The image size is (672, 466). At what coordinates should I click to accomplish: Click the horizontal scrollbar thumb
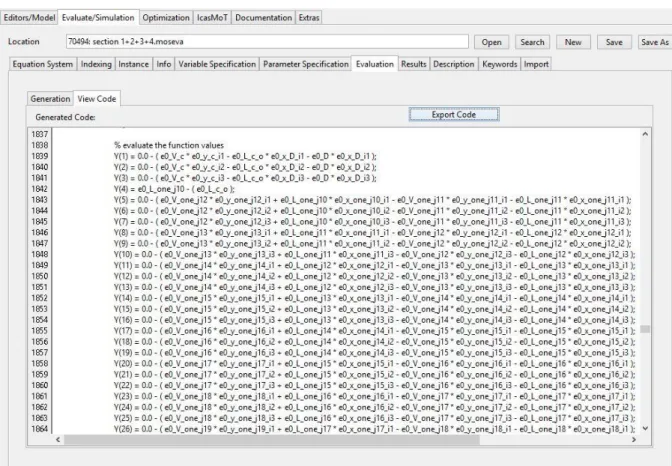[272, 439]
